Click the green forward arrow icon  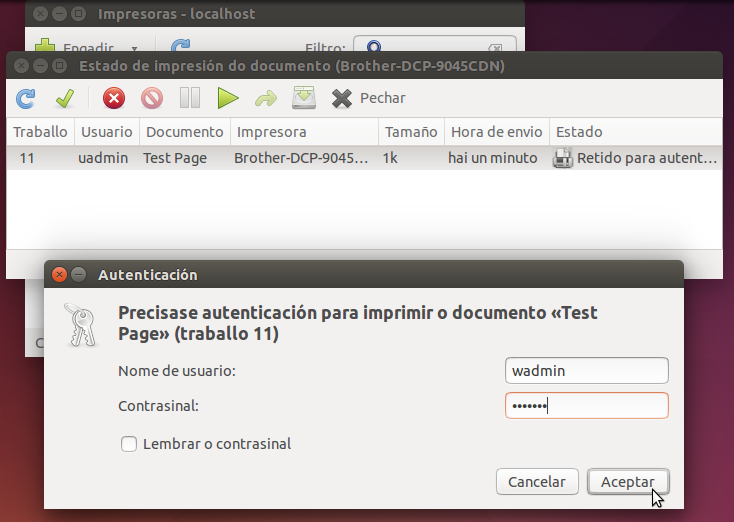click(x=266, y=98)
